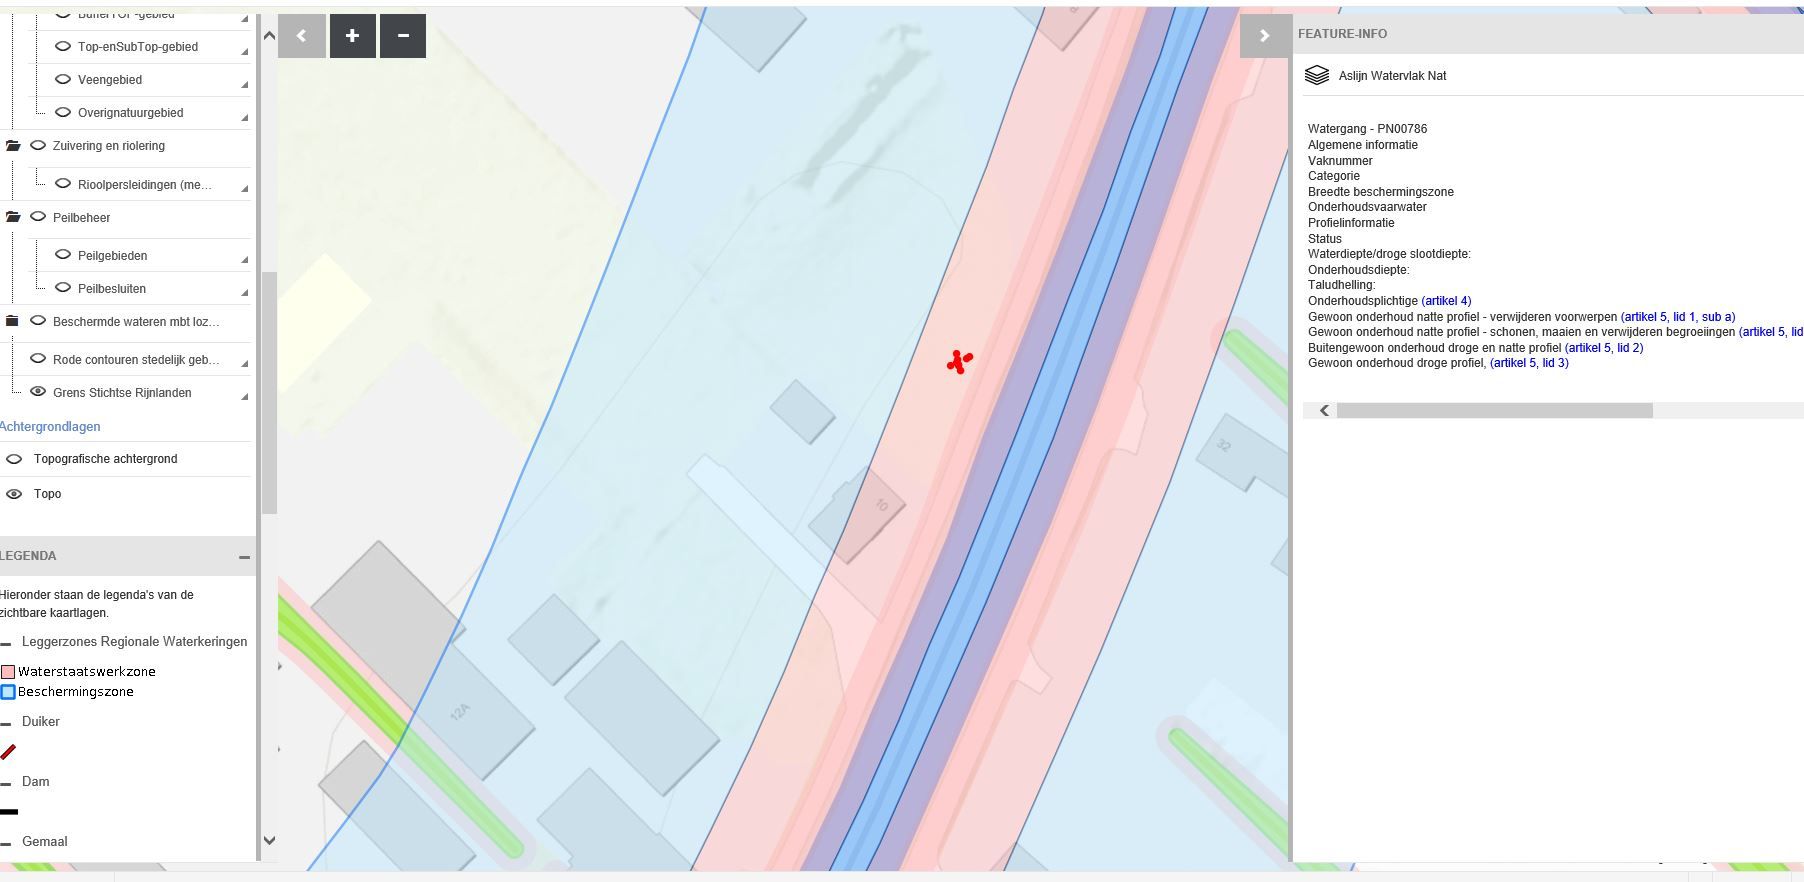The width and height of the screenshot is (1804, 882).
Task: Click left arrow of Feature-Info horizontal scrollbar
Action: pos(1324,411)
